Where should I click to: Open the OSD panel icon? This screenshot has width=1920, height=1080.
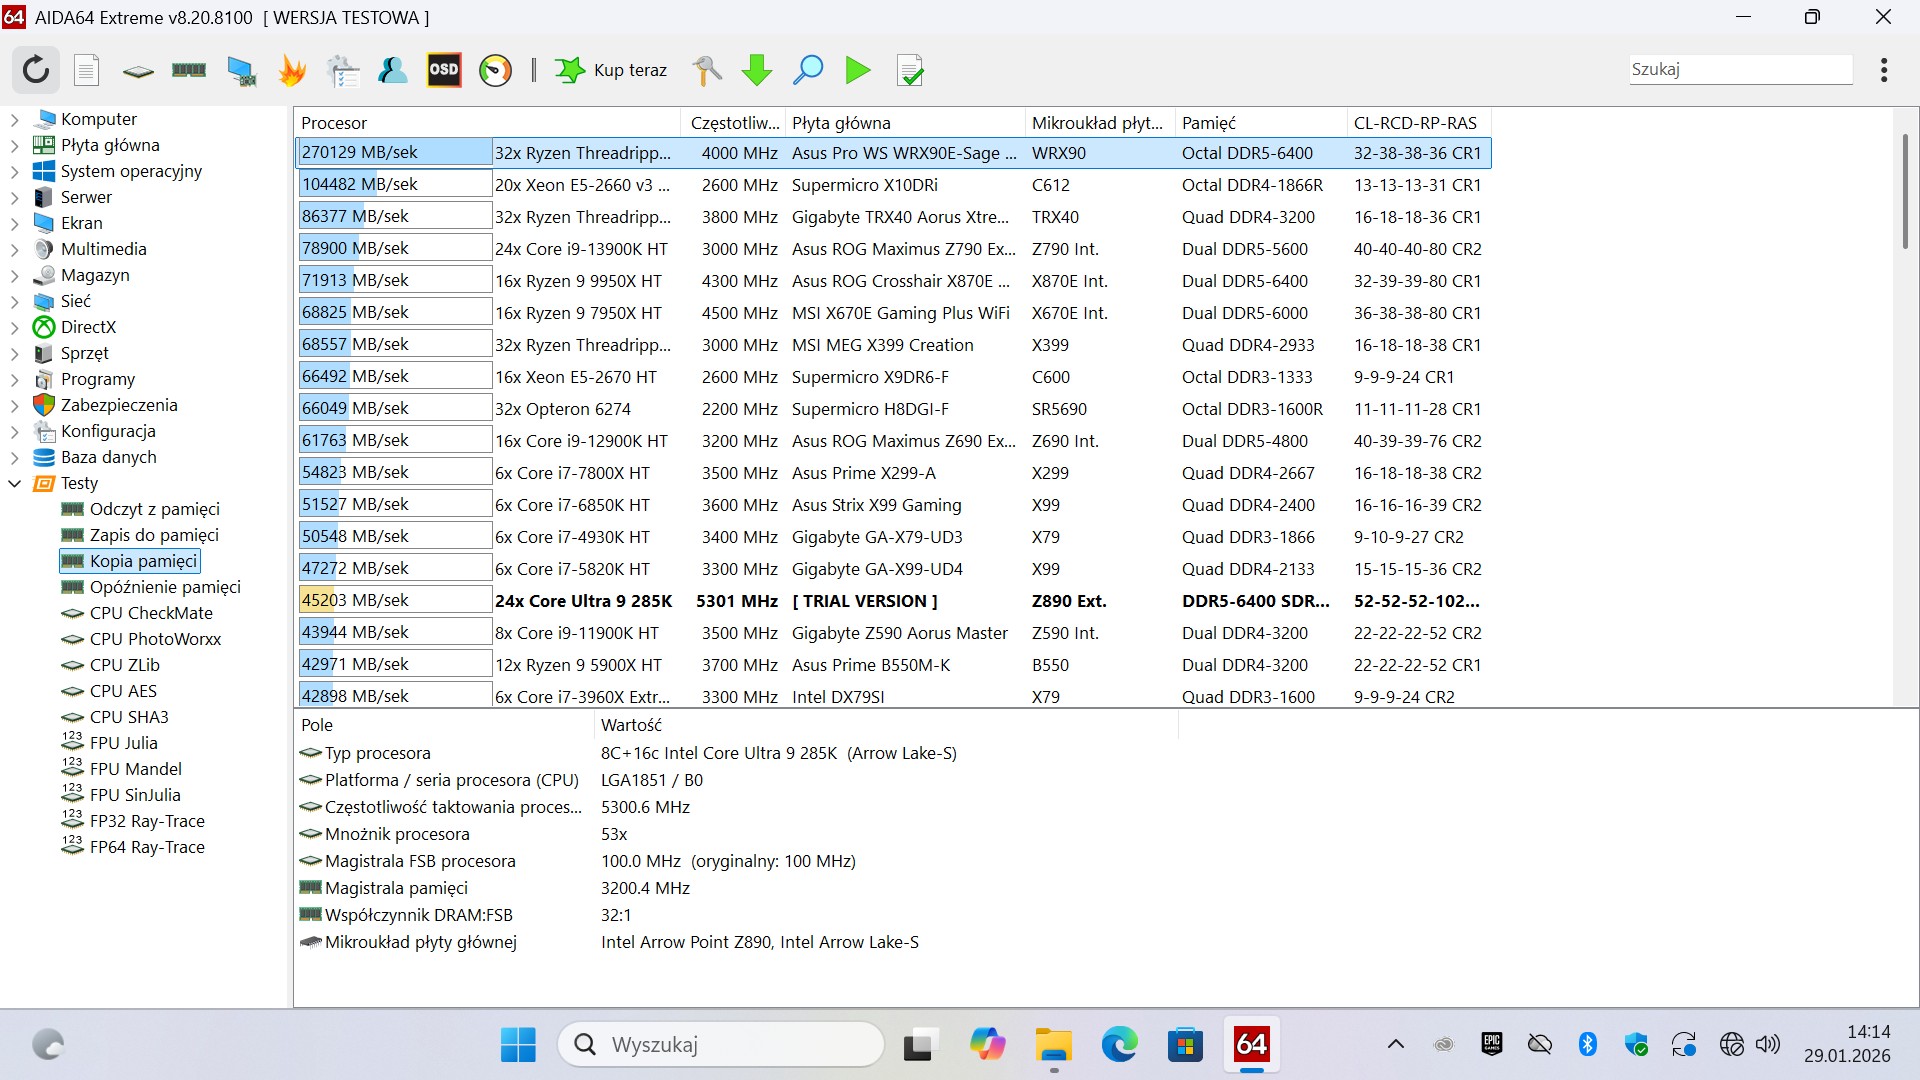pos(444,70)
